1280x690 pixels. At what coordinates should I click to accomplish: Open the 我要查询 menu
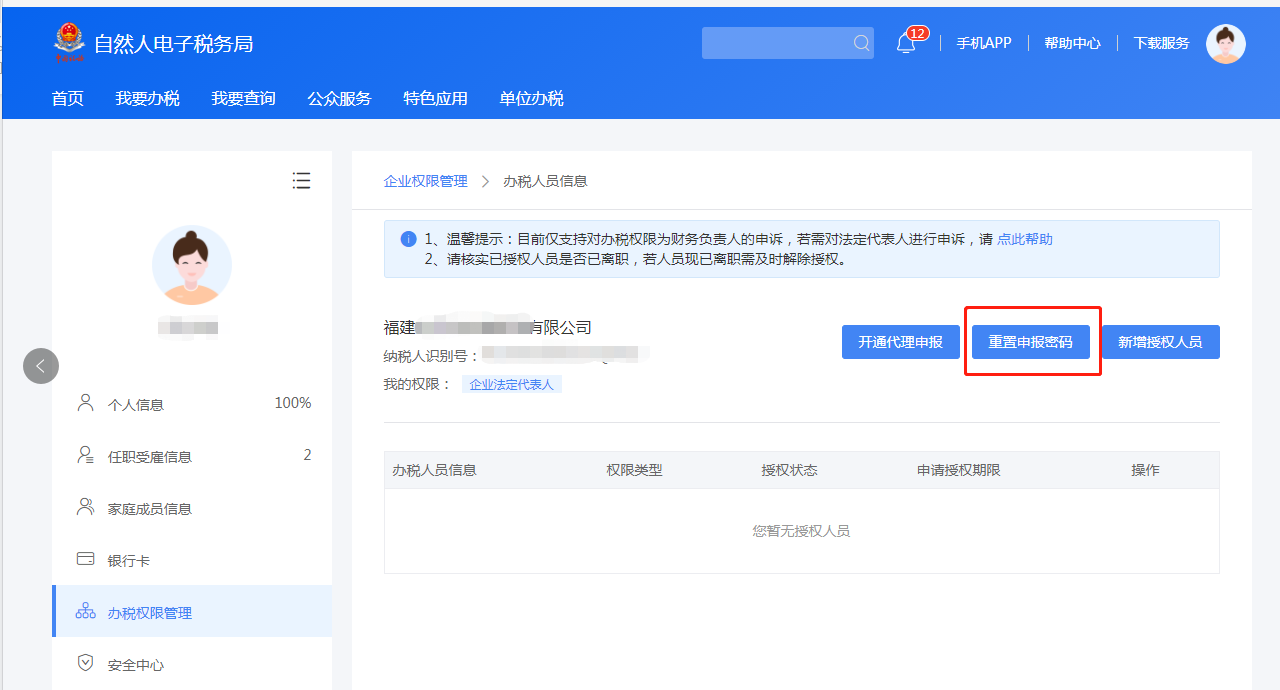[243, 98]
